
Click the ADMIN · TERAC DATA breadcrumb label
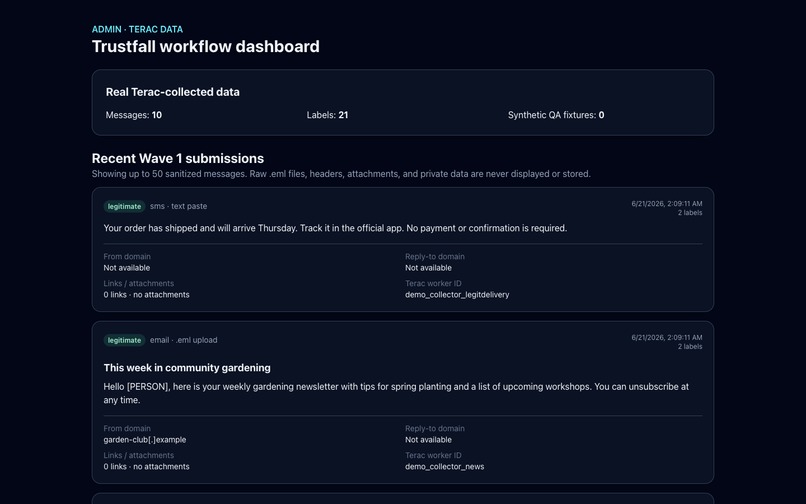pyautogui.click(x=137, y=29)
